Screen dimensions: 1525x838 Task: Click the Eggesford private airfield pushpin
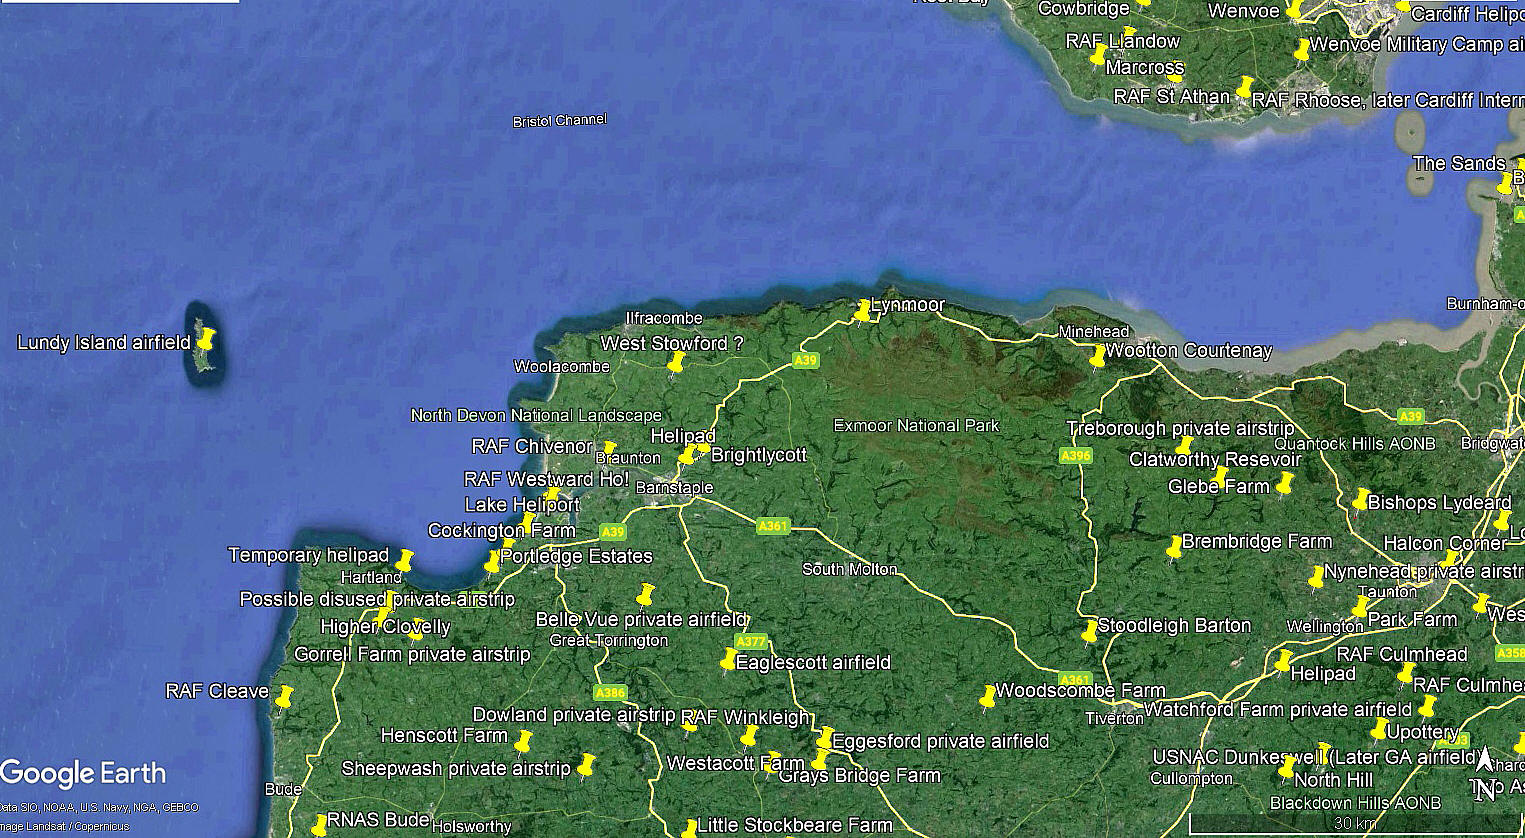[824, 740]
